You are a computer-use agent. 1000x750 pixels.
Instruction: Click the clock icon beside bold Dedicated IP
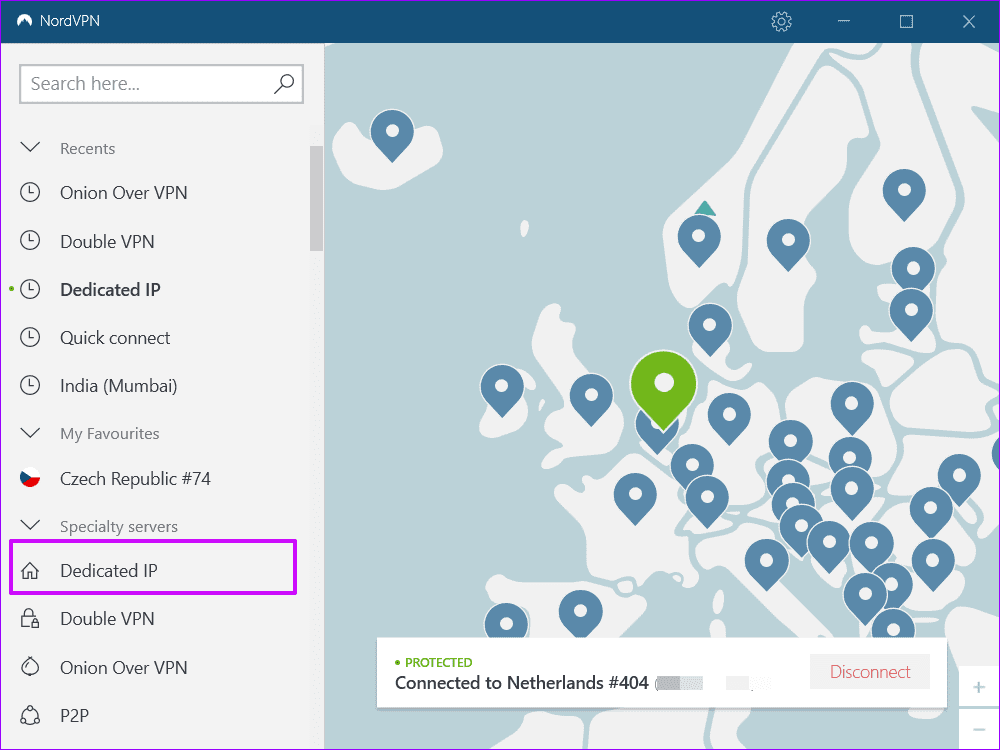tap(30, 289)
